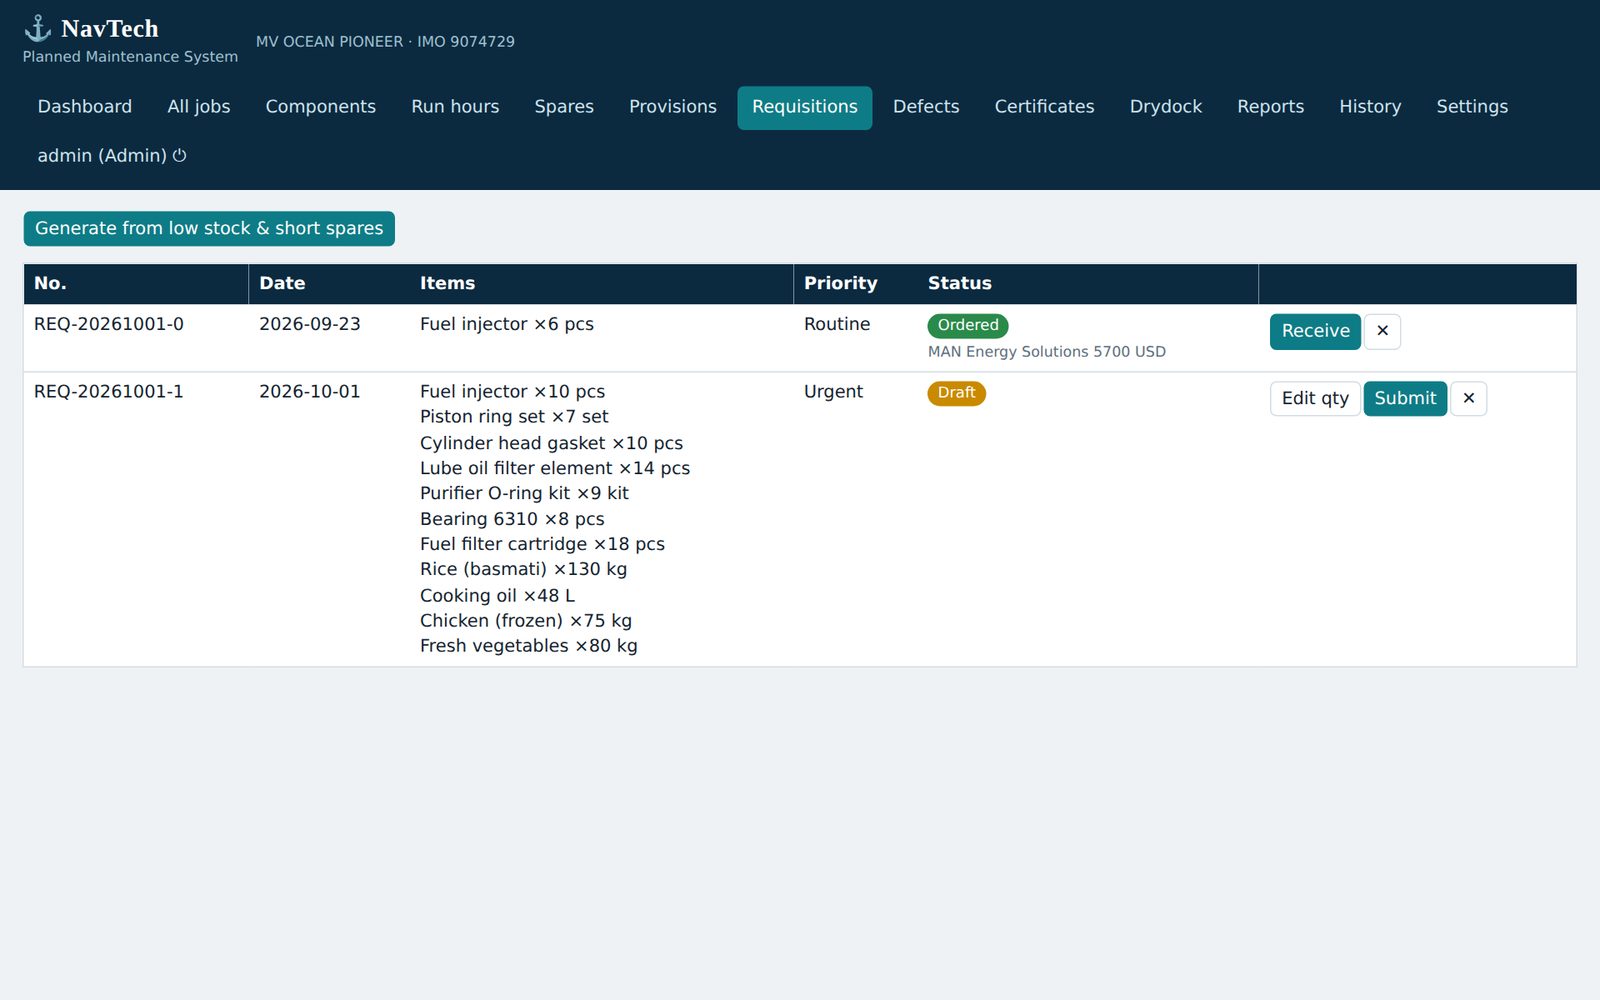Go to the Certificates page
Image resolution: width=1600 pixels, height=1000 pixels.
click(1044, 107)
